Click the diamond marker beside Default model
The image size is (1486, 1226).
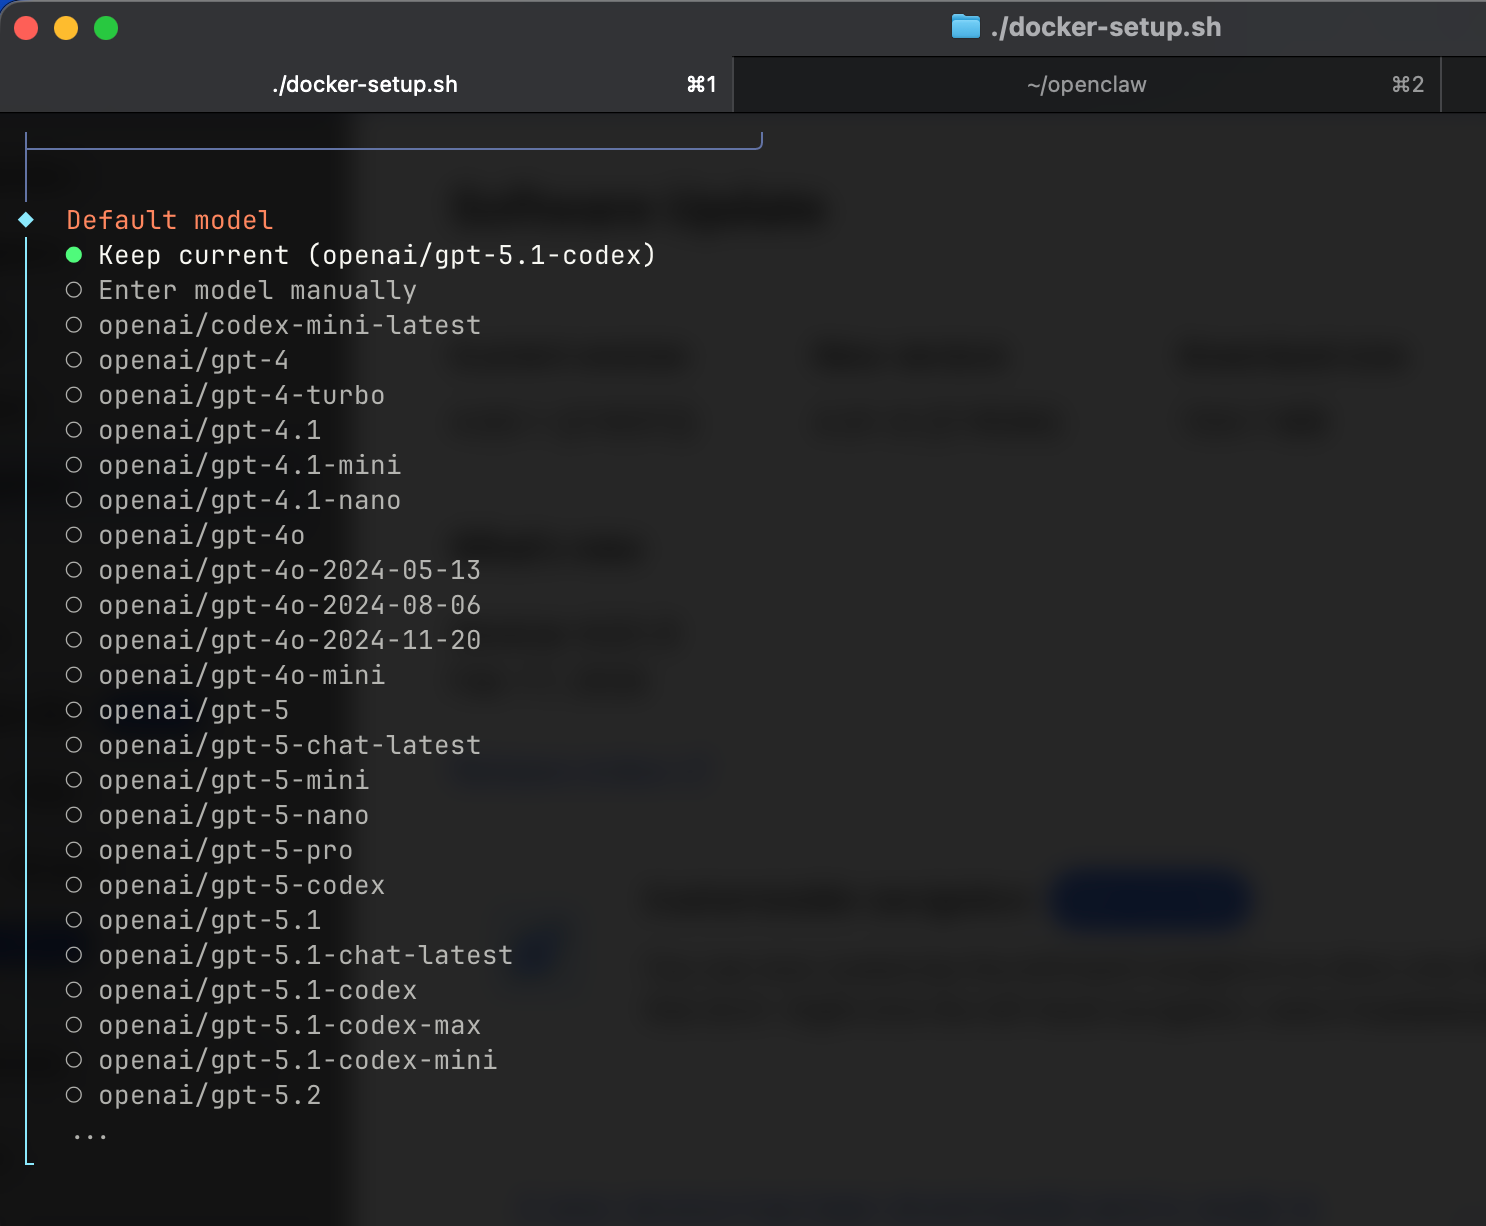click(x=27, y=220)
